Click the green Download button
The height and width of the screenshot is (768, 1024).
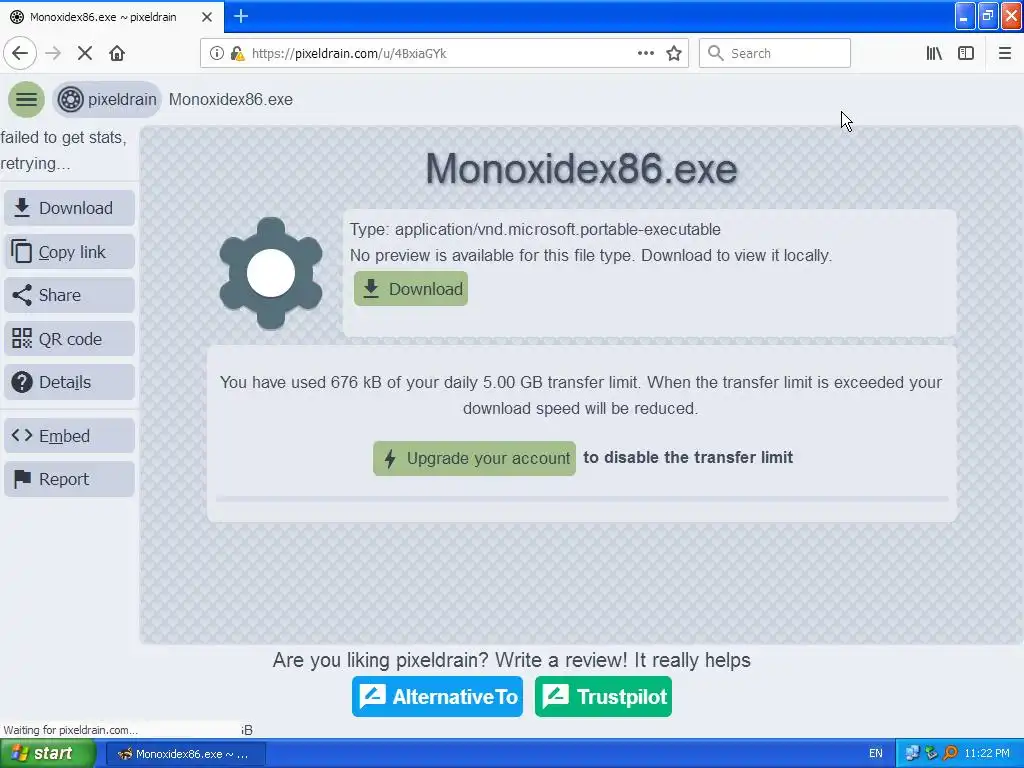point(411,289)
